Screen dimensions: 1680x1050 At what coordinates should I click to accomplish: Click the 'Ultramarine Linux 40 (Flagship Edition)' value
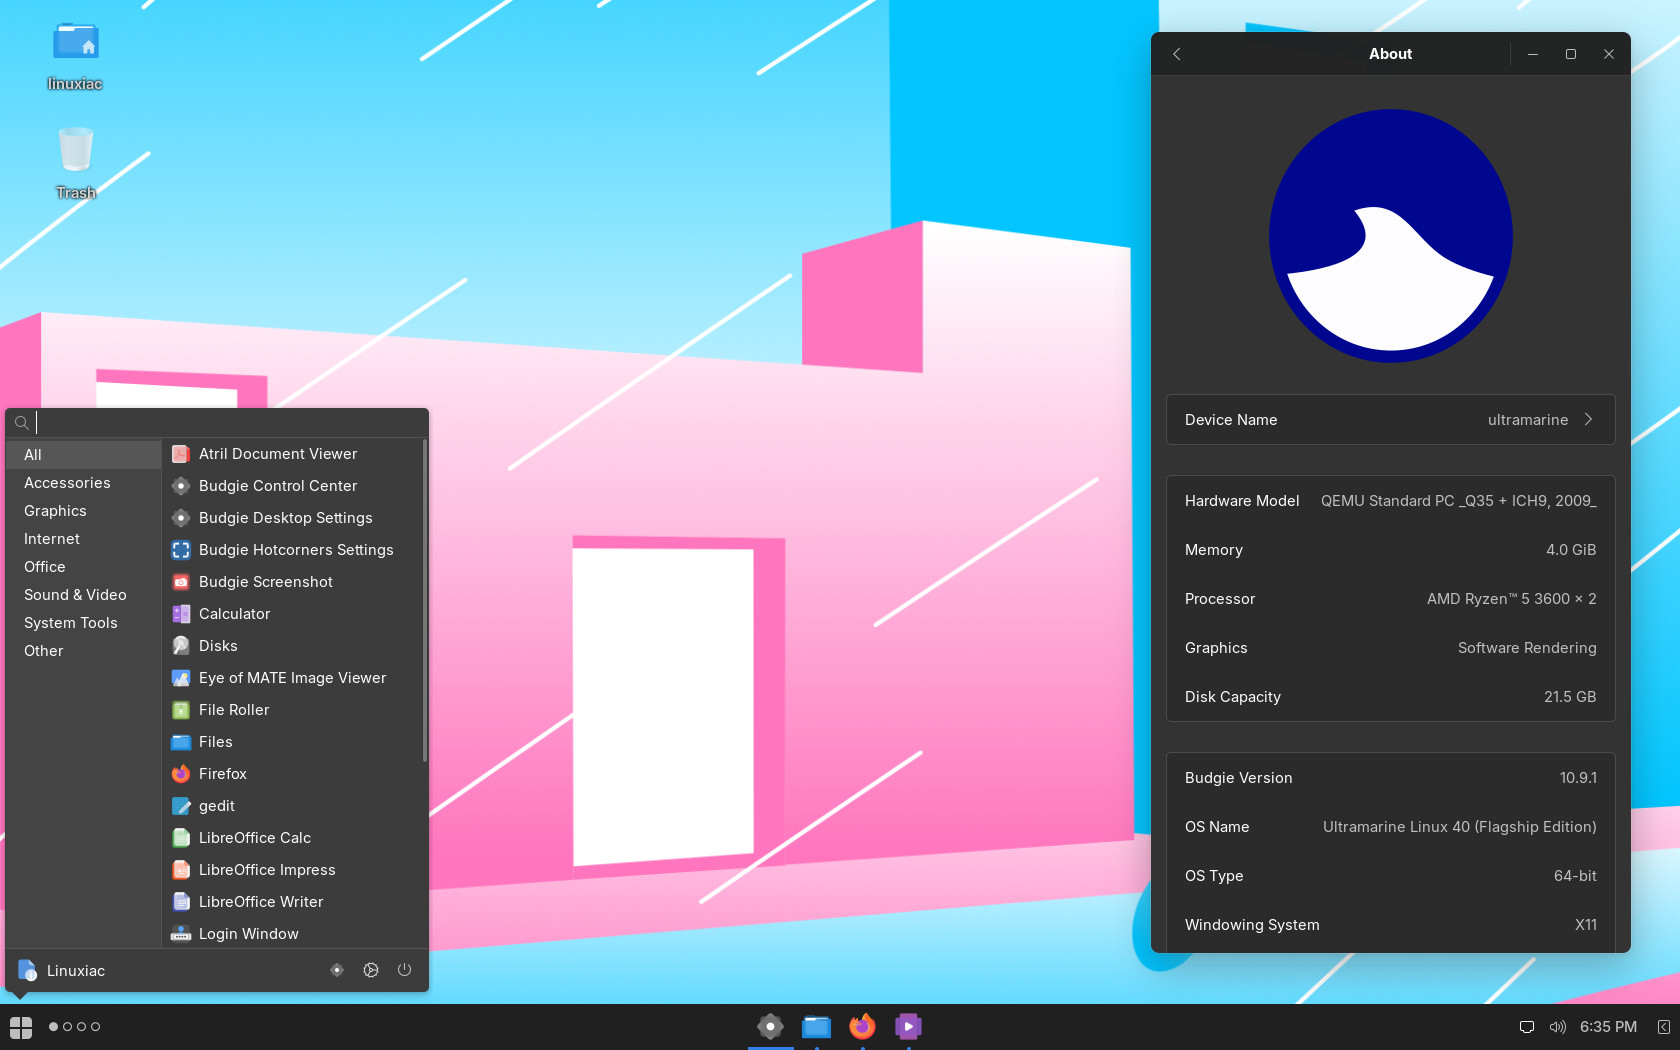1459,827
